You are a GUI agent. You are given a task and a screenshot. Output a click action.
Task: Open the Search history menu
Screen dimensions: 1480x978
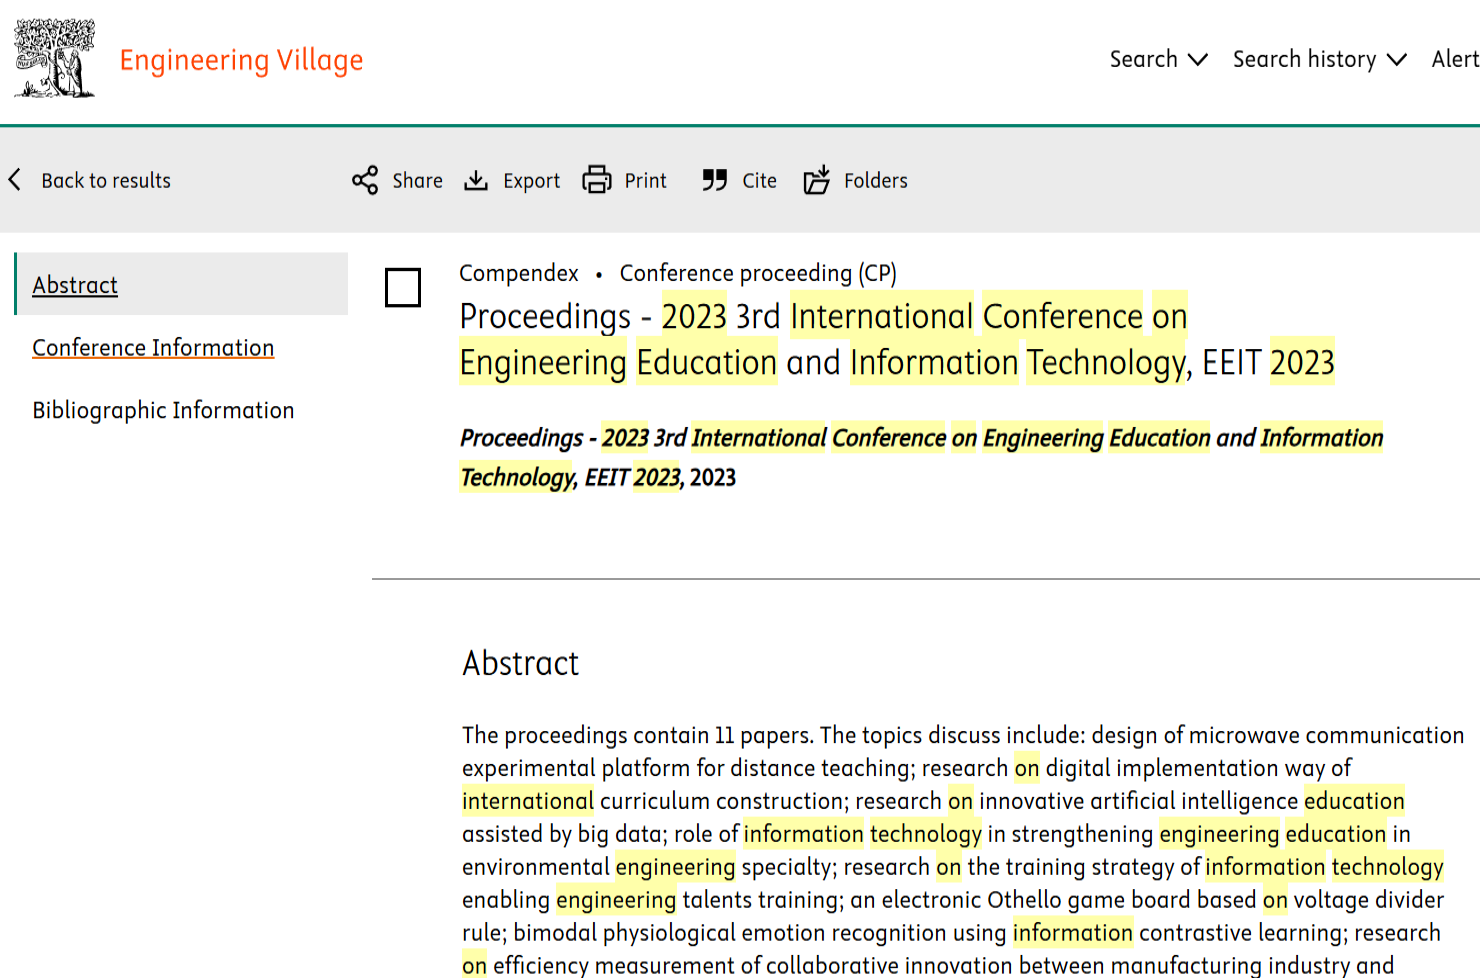tap(1320, 59)
